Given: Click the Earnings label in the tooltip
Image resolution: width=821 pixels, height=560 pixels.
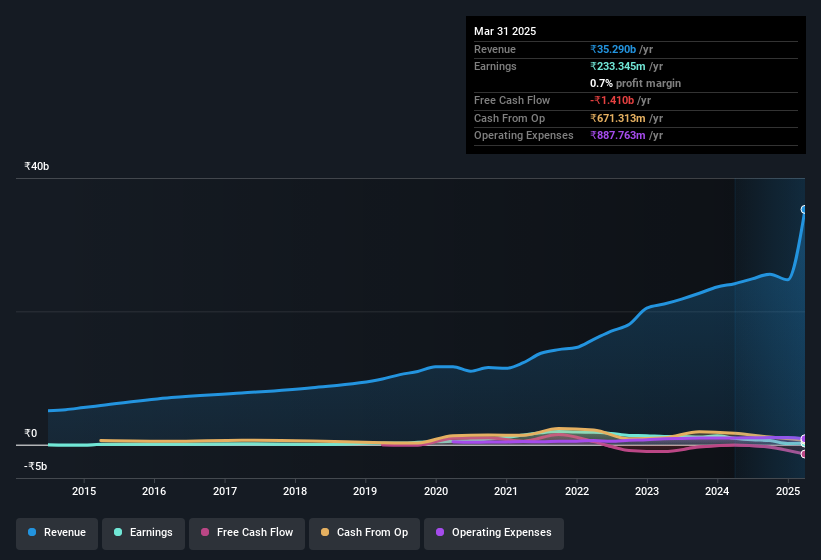Looking at the screenshot, I should pyautogui.click(x=495, y=66).
